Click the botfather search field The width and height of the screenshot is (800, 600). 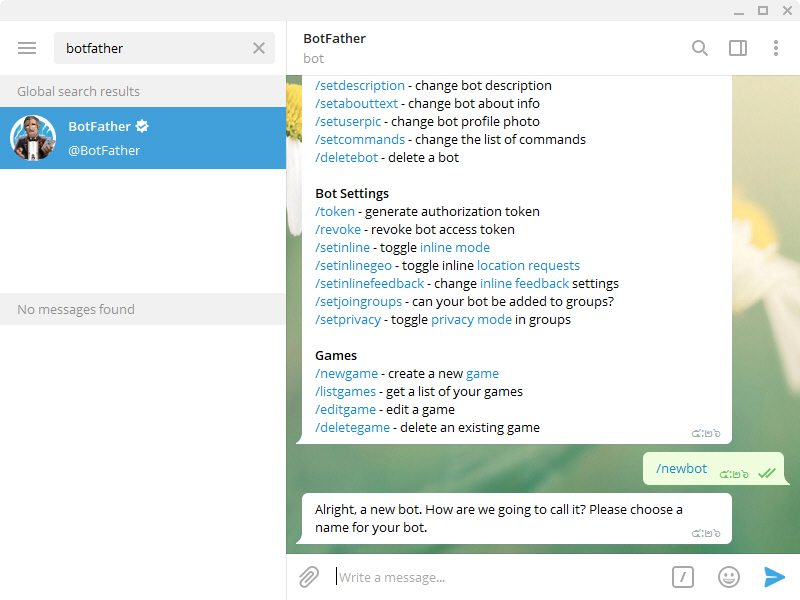tap(164, 48)
